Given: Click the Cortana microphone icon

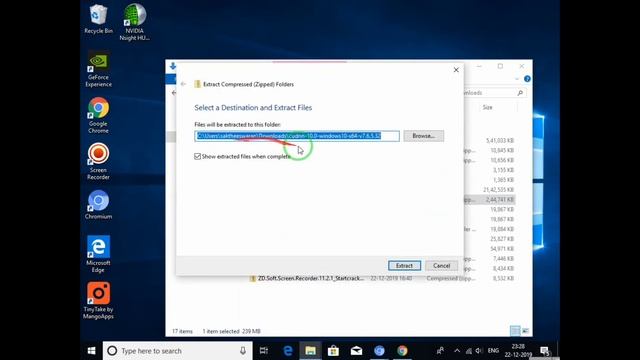Looking at the screenshot, I should pos(243,351).
